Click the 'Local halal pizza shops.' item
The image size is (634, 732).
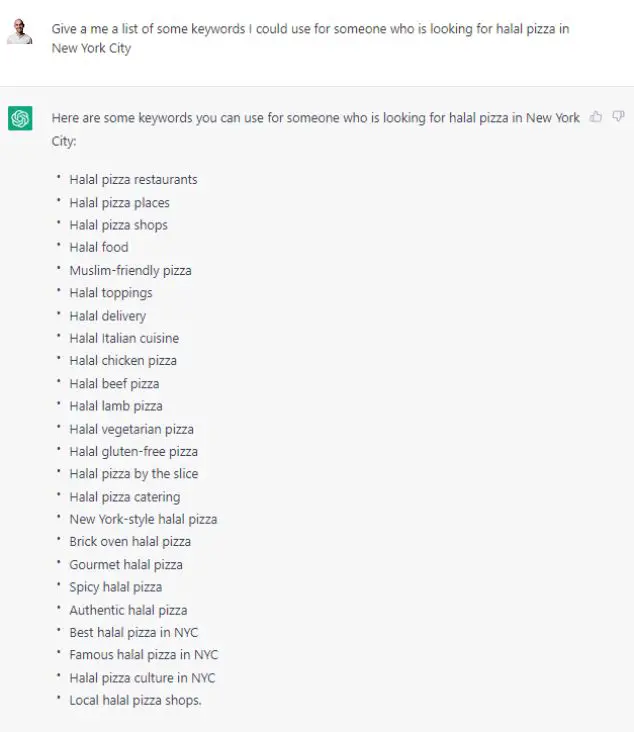[x=135, y=700]
